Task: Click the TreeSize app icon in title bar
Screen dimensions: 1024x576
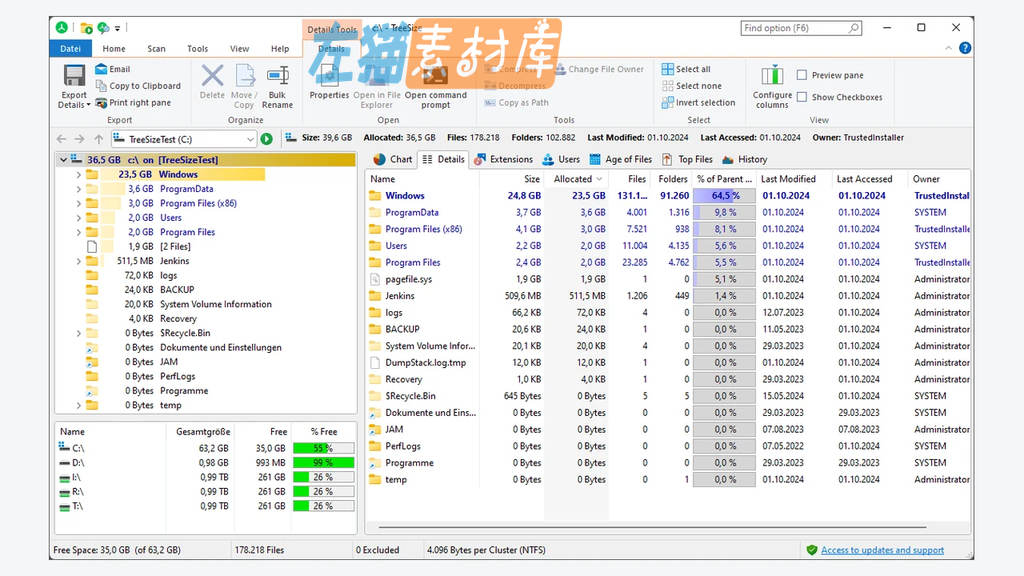Action: click(61, 27)
